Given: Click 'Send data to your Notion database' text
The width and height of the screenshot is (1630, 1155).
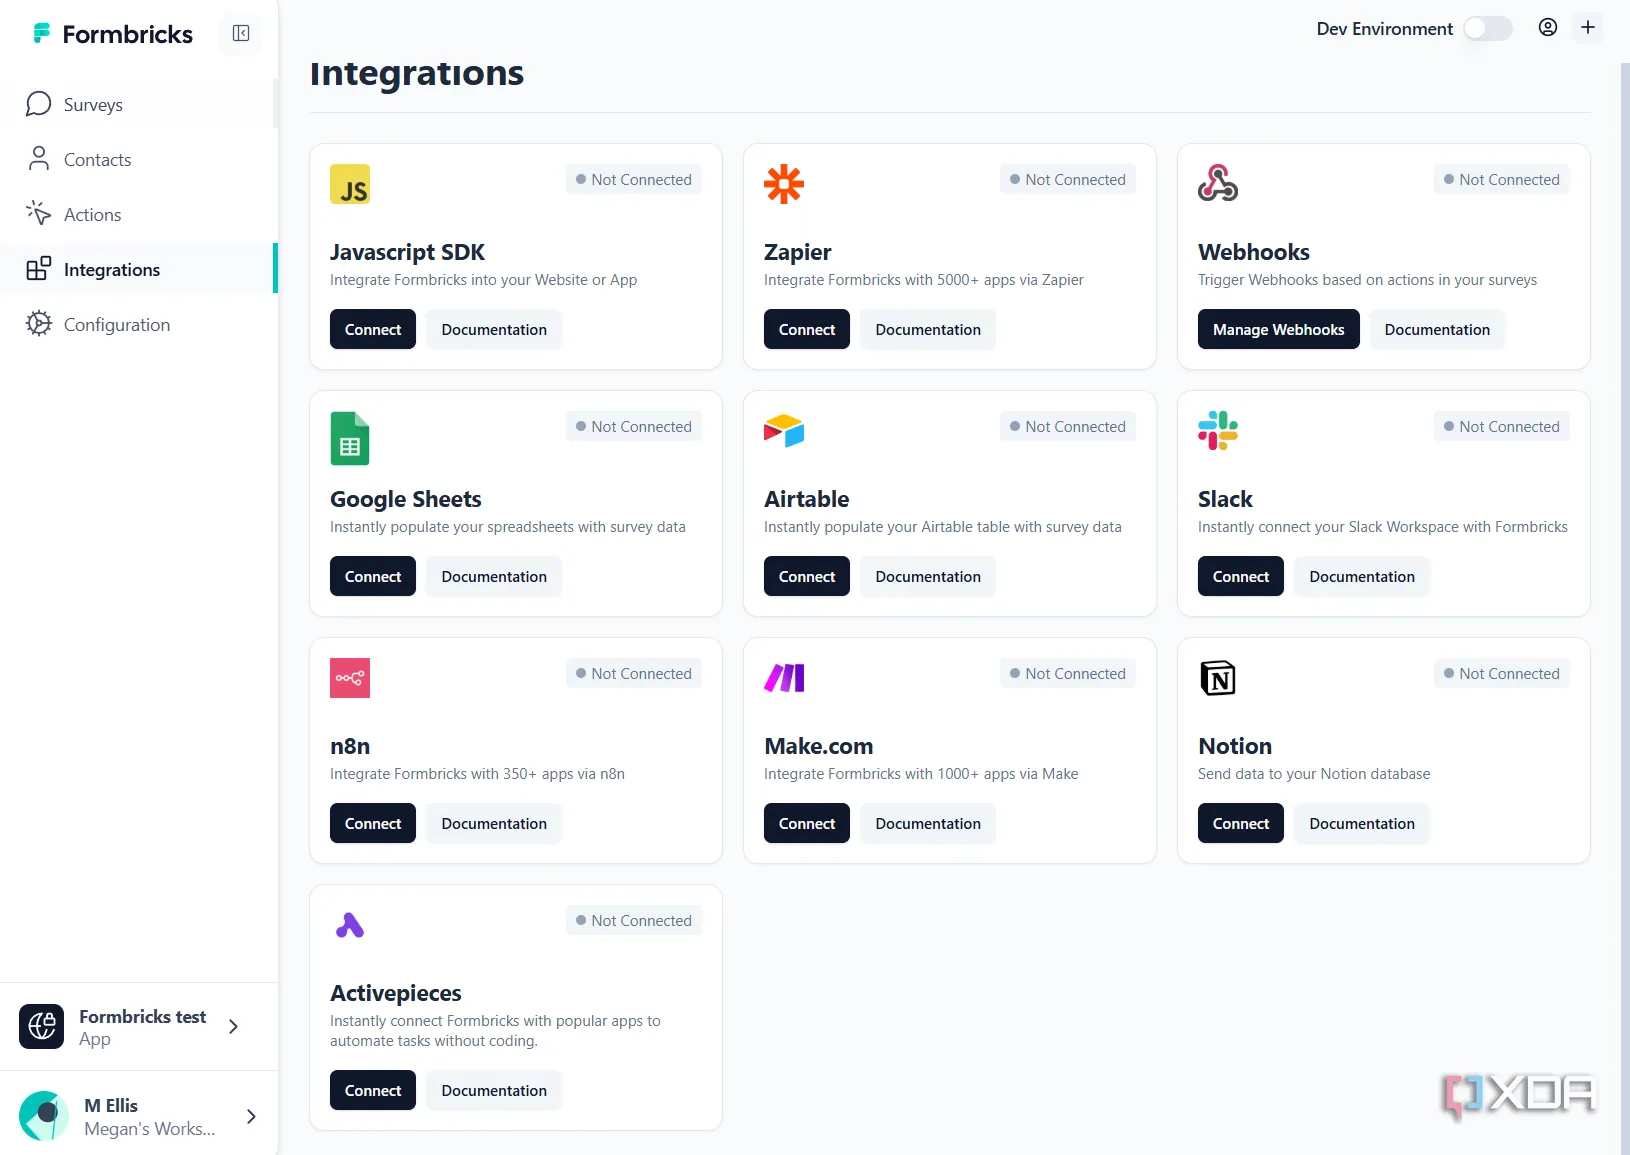Looking at the screenshot, I should pos(1314,773).
